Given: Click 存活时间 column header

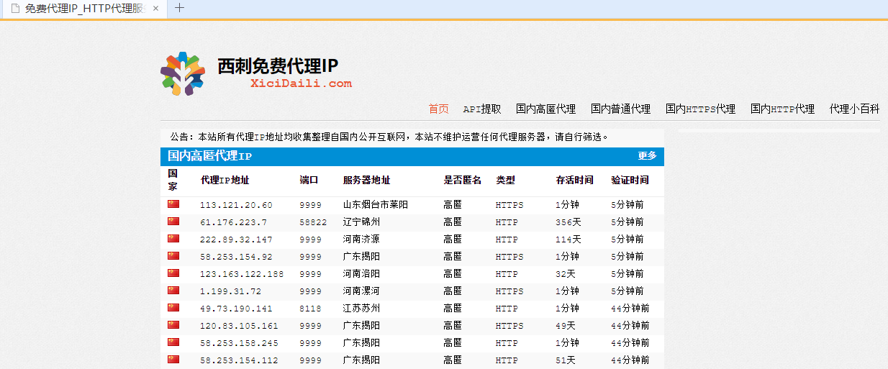Looking at the screenshot, I should [574, 181].
